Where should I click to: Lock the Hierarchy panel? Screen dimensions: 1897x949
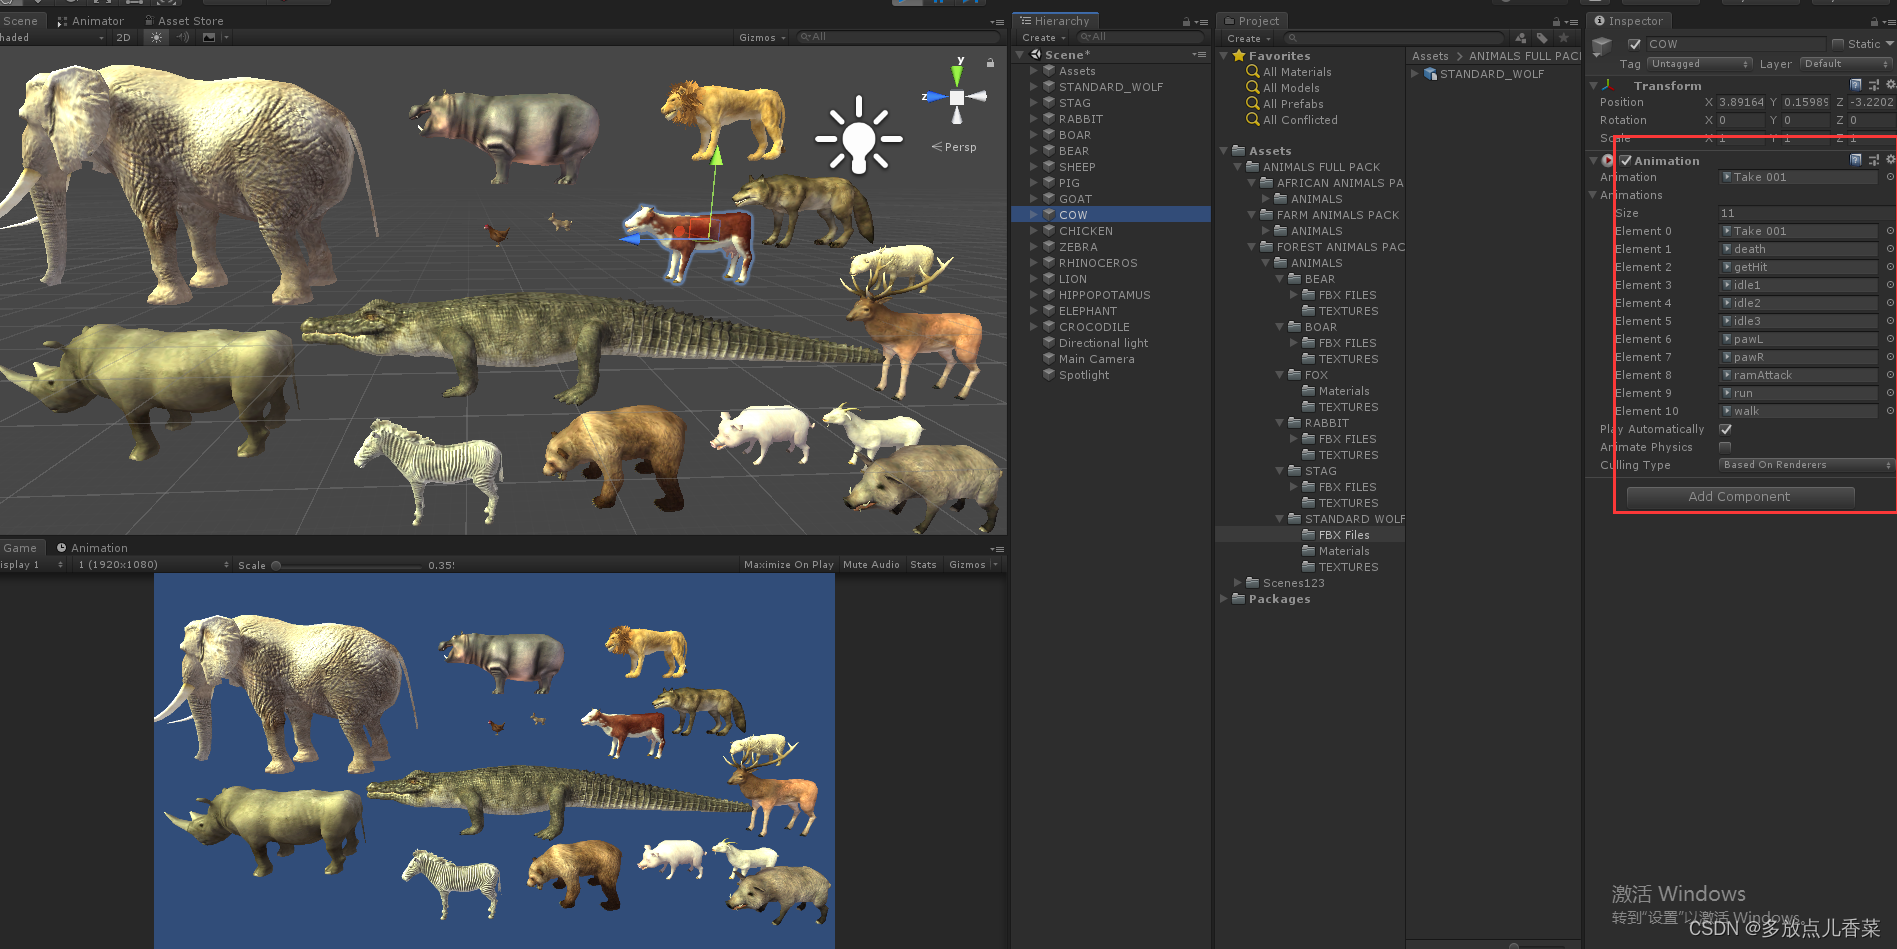coord(1186,21)
